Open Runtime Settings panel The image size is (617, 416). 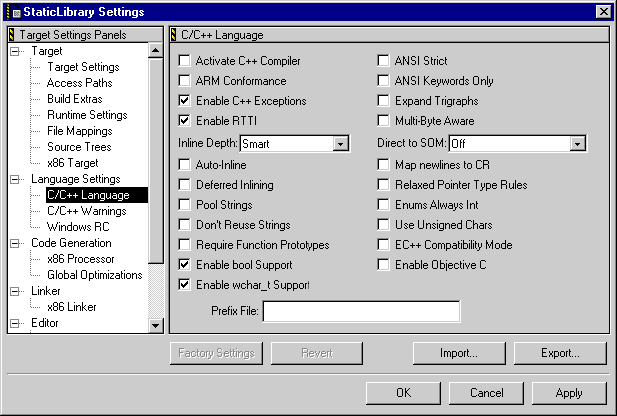coord(87,115)
